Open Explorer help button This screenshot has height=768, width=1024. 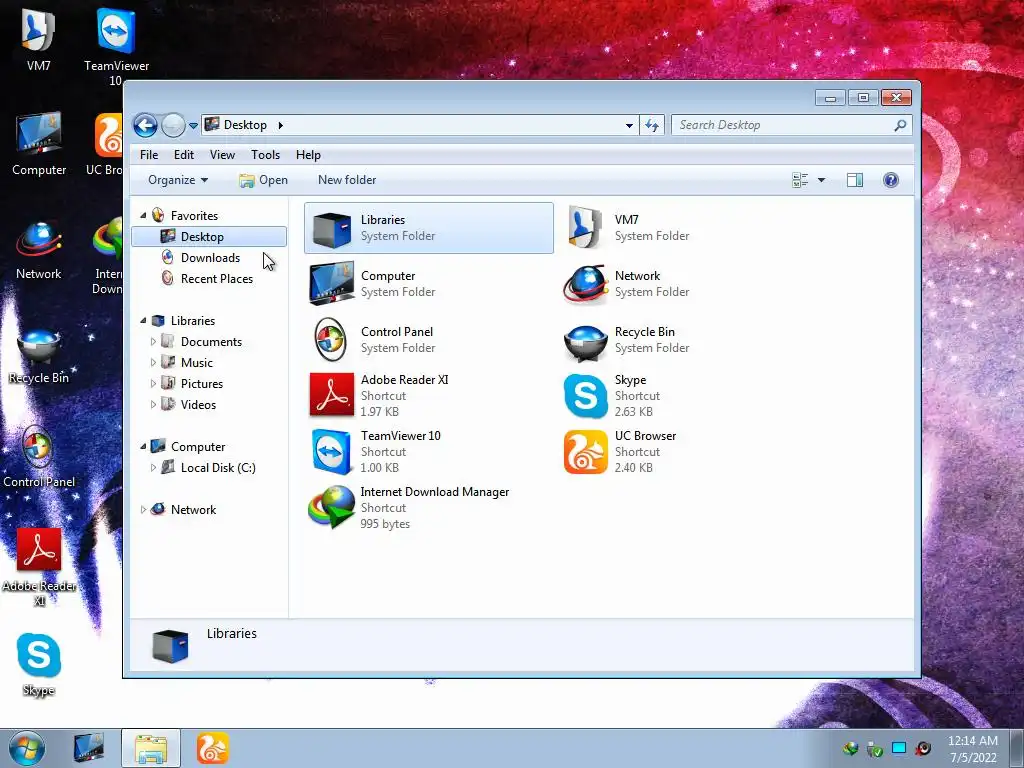point(891,180)
